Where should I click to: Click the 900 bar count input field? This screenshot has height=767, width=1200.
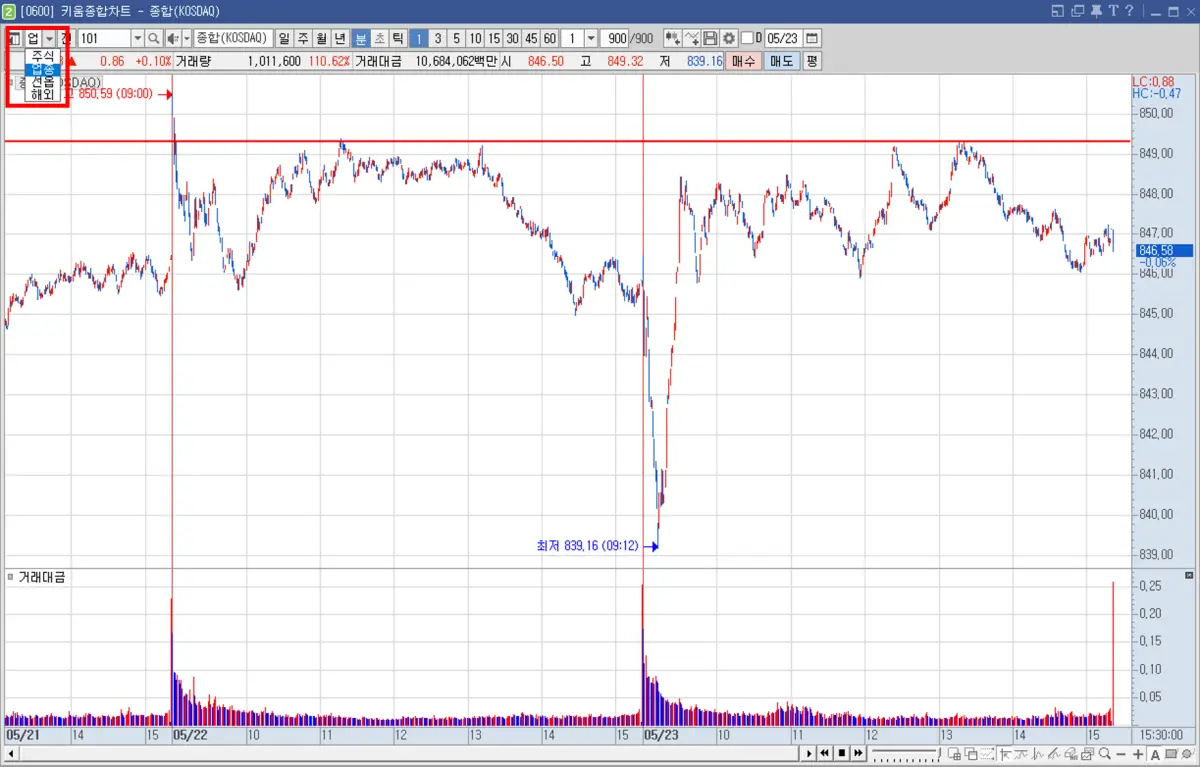coord(615,38)
